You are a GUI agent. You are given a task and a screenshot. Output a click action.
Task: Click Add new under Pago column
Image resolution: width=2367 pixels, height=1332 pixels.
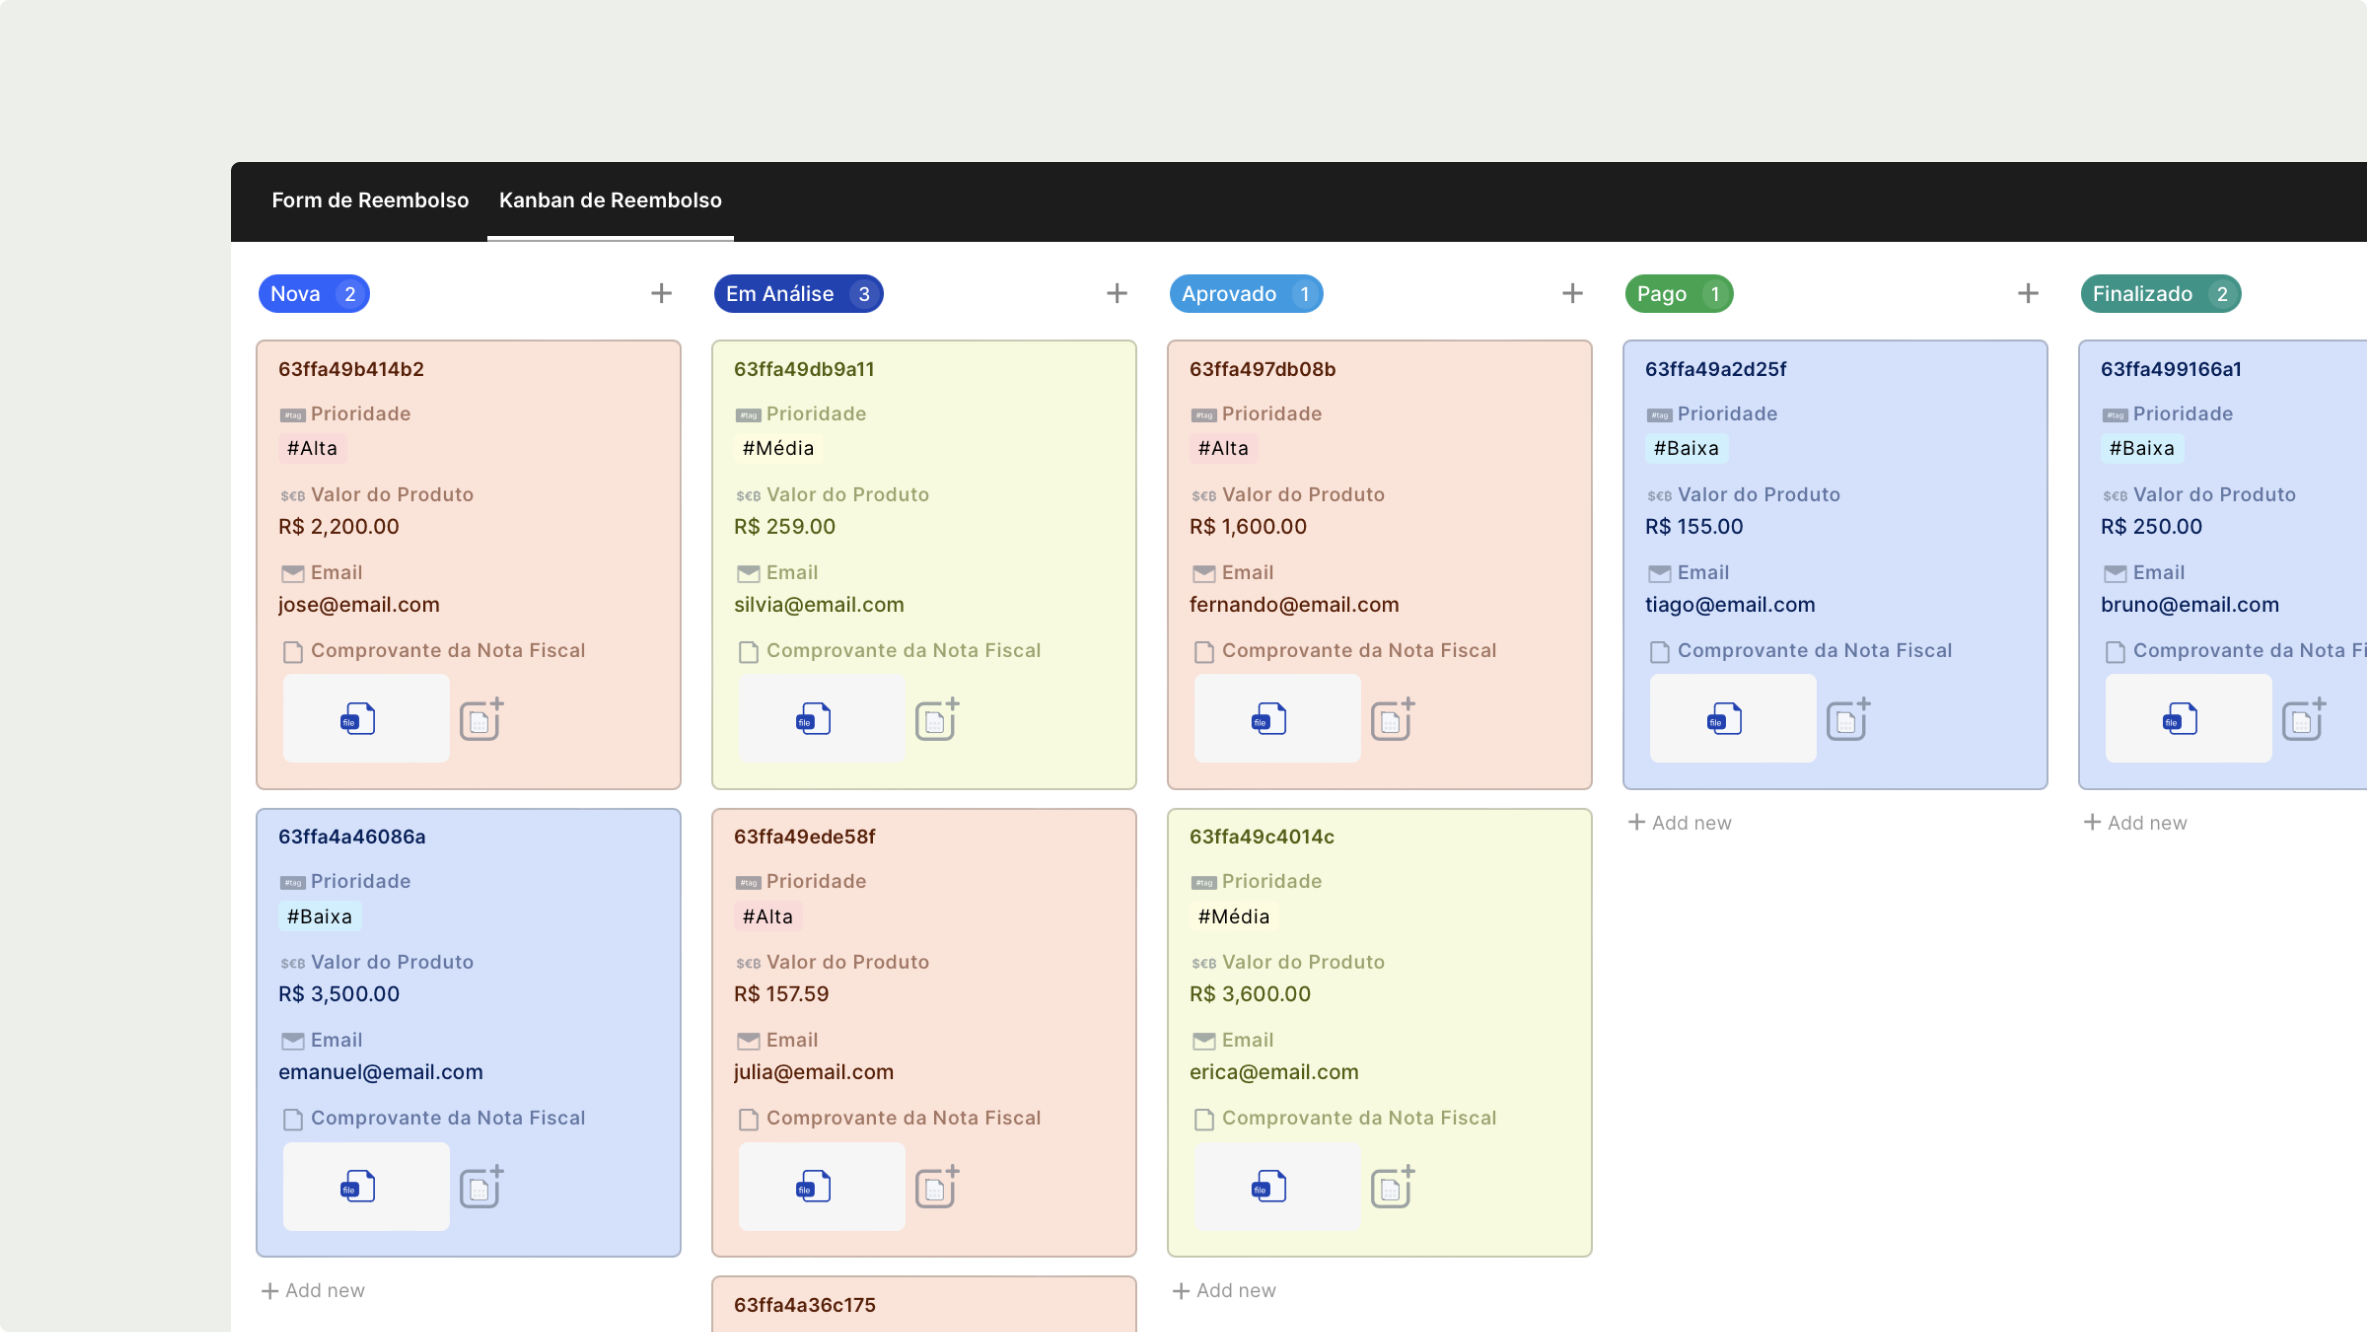(1680, 822)
